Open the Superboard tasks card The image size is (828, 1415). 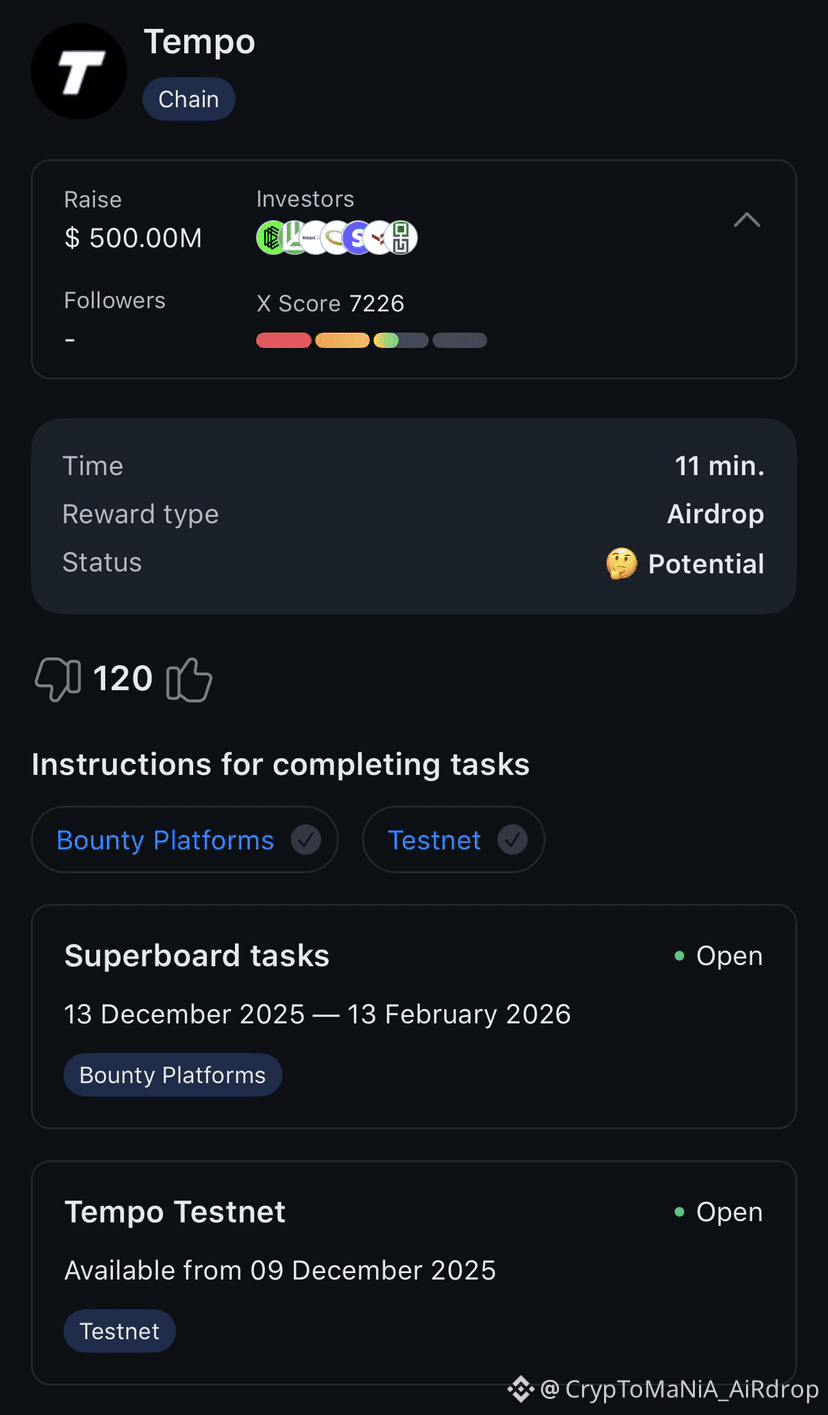pyautogui.click(x=414, y=1017)
